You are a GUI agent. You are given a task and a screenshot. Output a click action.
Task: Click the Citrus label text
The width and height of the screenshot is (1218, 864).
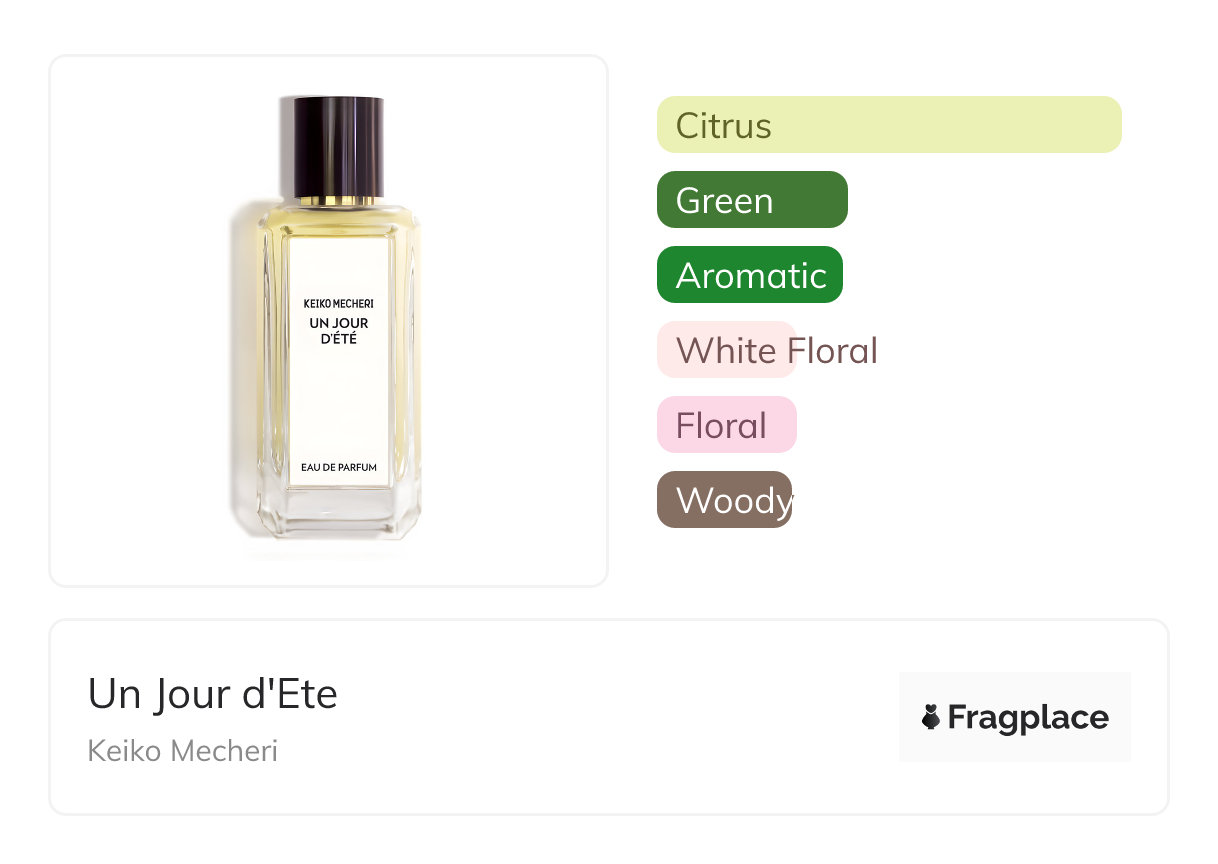[x=724, y=126]
